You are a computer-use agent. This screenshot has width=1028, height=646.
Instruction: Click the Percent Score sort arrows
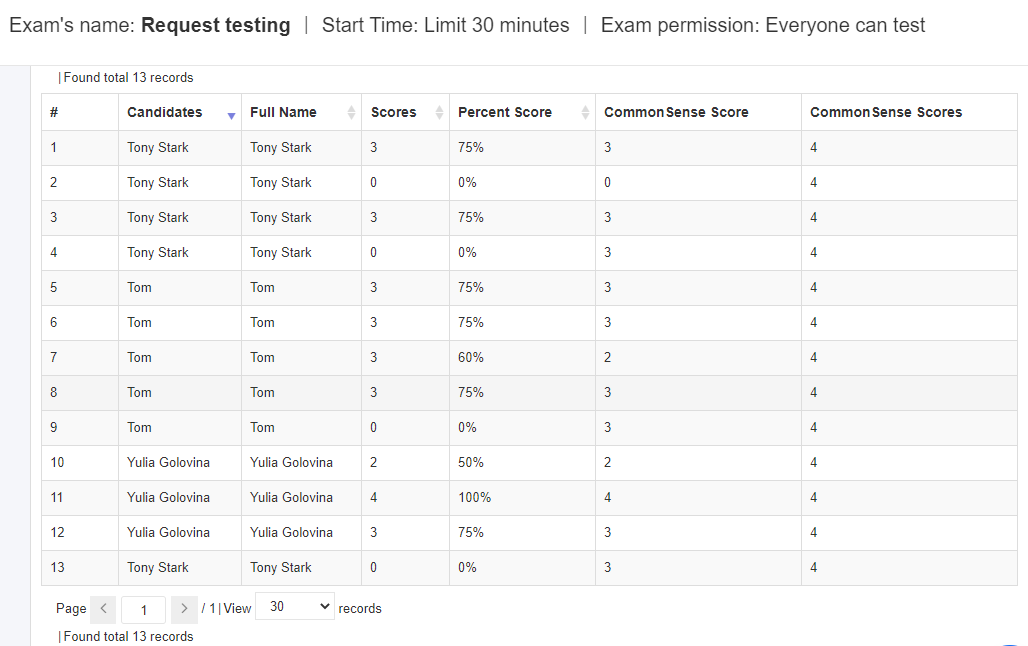tap(585, 113)
